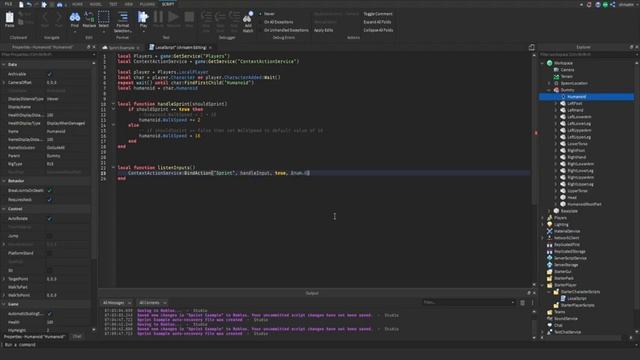Open the Find binoculars tool
Image resolution: width=640 pixels, height=360 pixels.
click(x=75, y=17)
